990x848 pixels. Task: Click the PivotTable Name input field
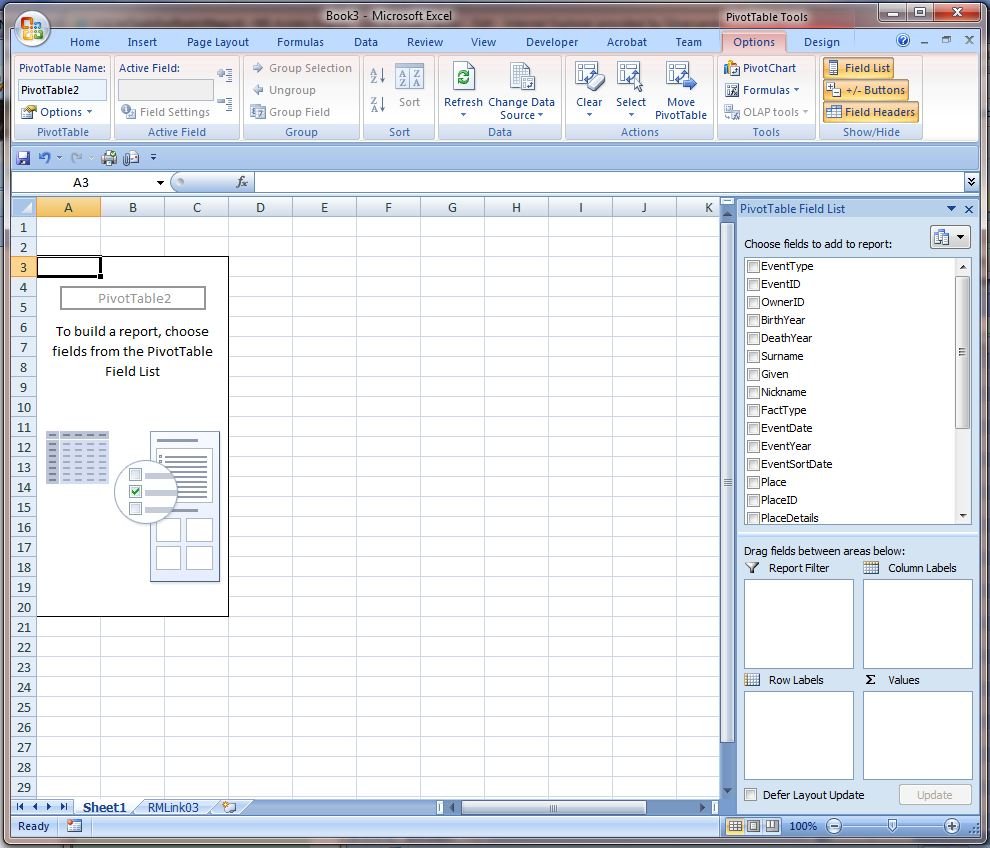(62, 90)
